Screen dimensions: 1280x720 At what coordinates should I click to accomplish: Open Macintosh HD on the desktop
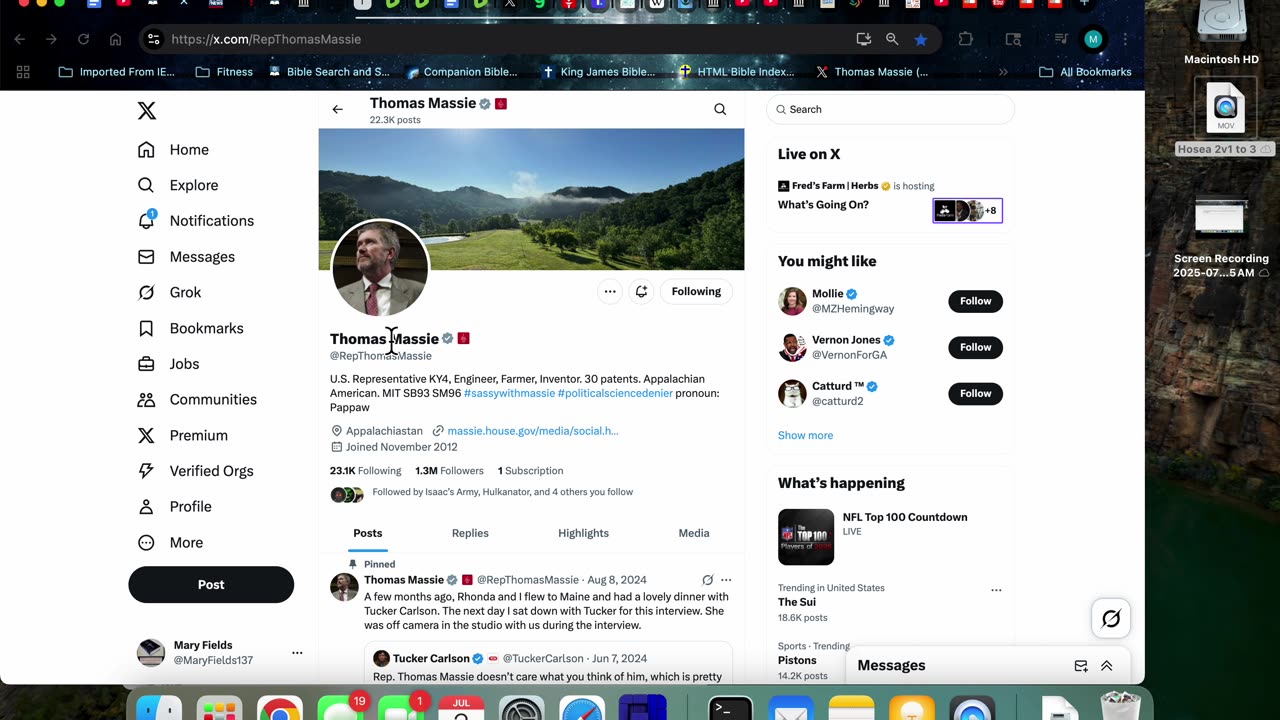[x=1221, y=35]
